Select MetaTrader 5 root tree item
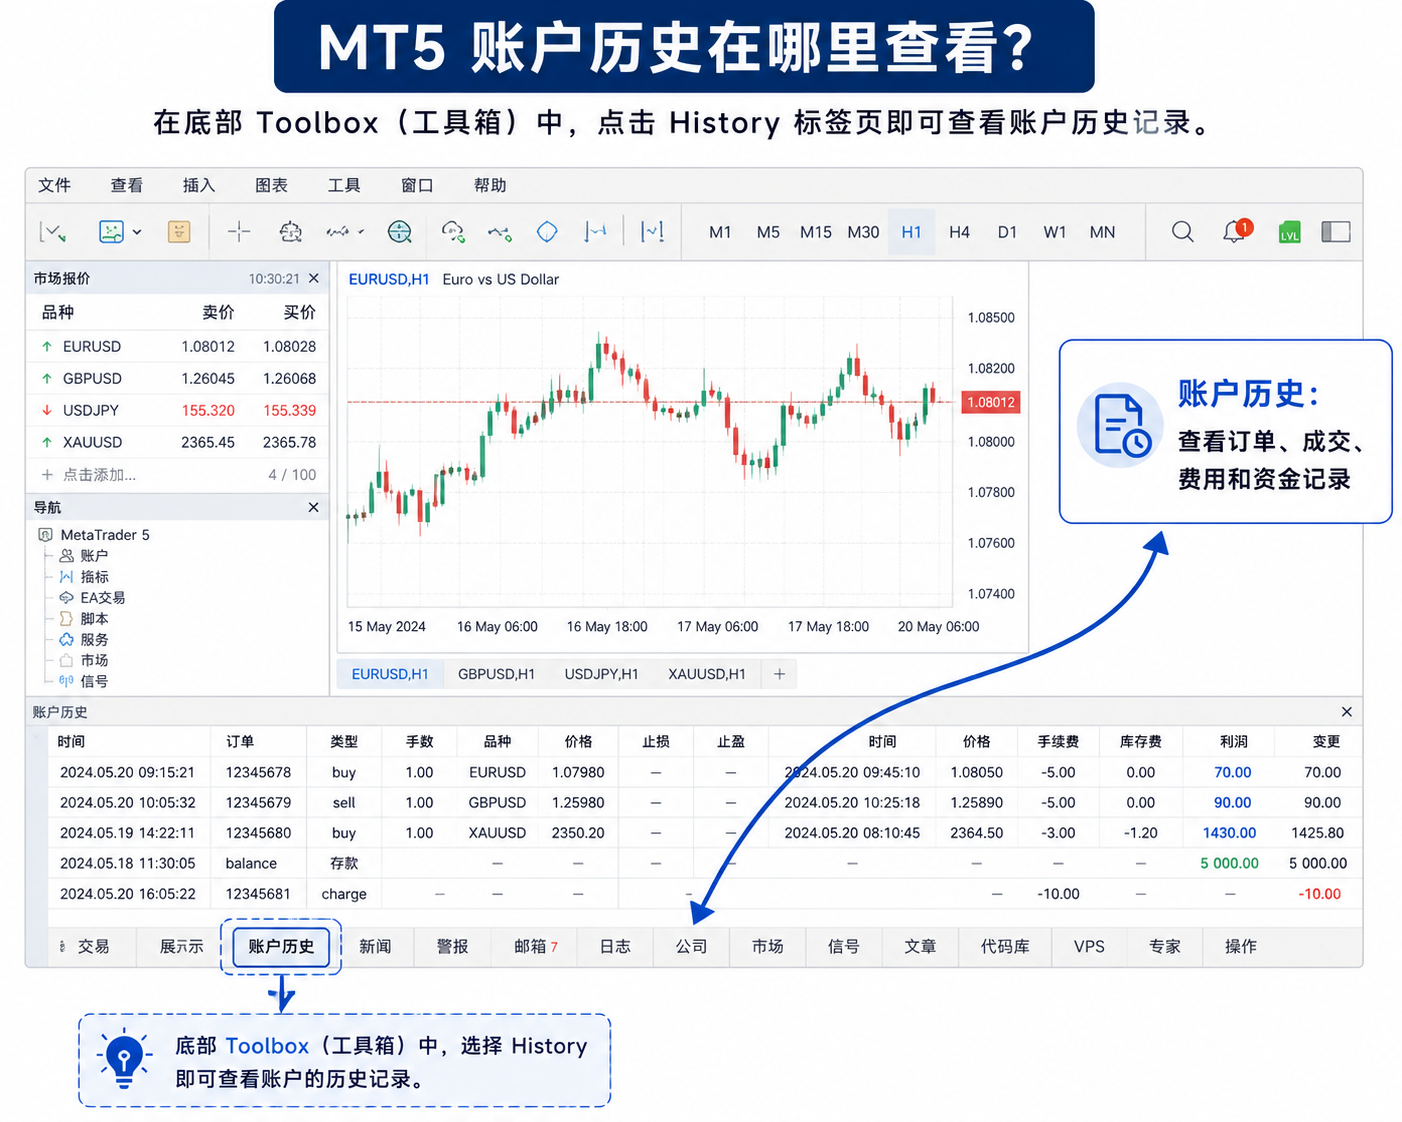The image size is (1402, 1122). pos(94,534)
